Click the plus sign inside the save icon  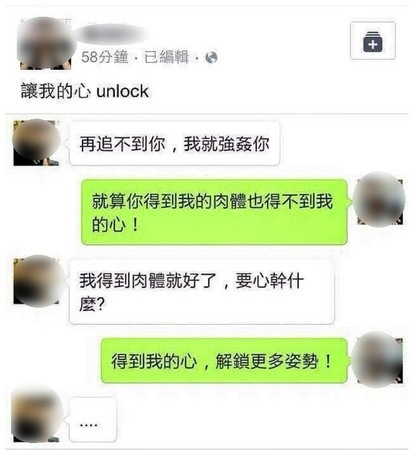tap(373, 44)
